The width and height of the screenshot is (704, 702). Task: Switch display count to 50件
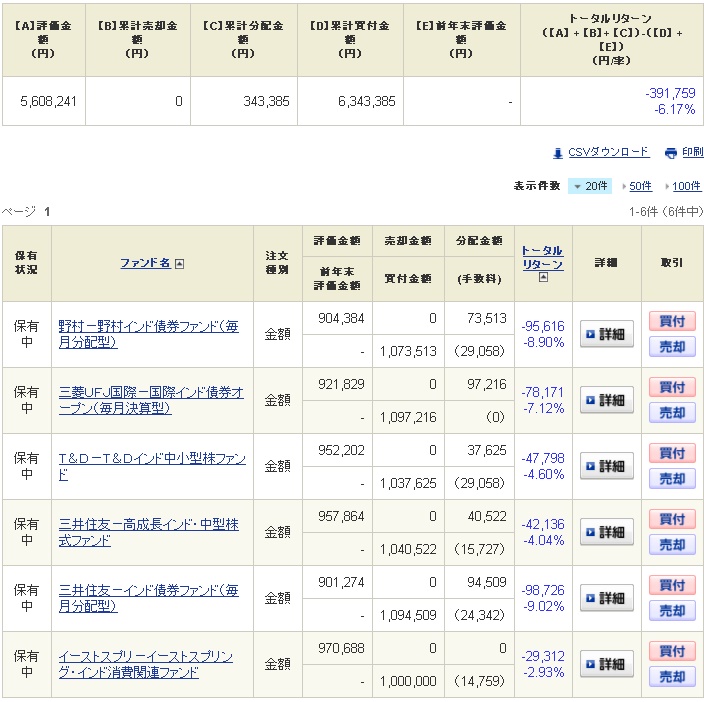coord(640,186)
